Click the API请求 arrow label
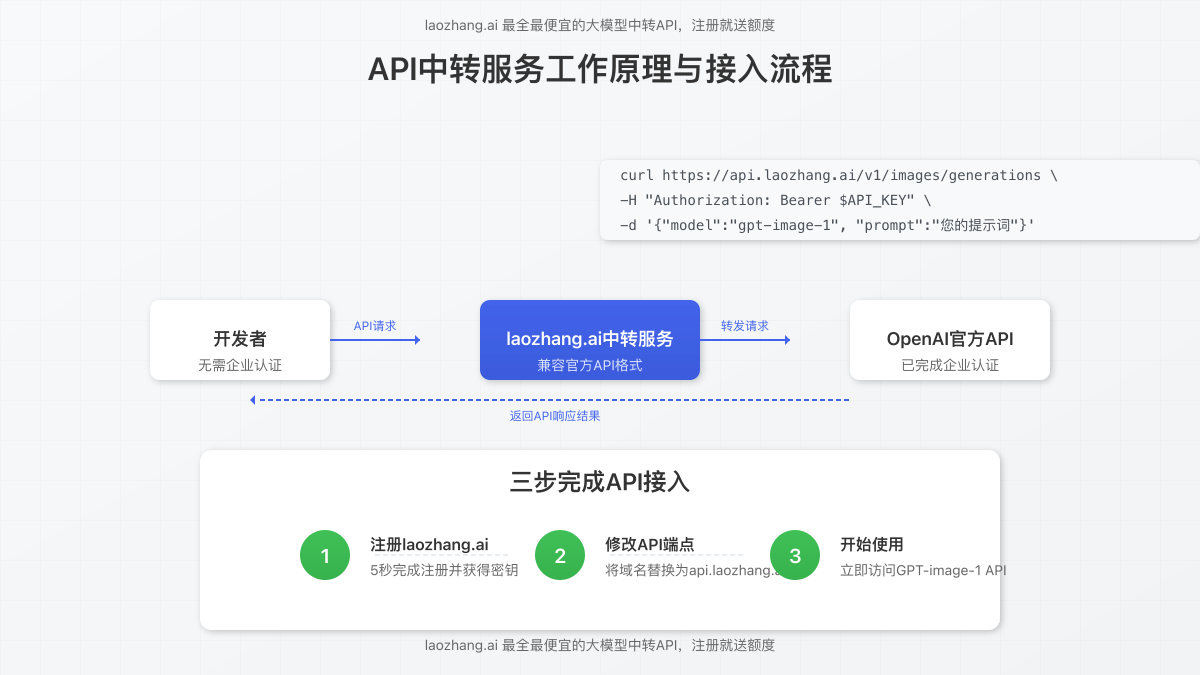Screen dimensions: 1200x675 [x=375, y=326]
